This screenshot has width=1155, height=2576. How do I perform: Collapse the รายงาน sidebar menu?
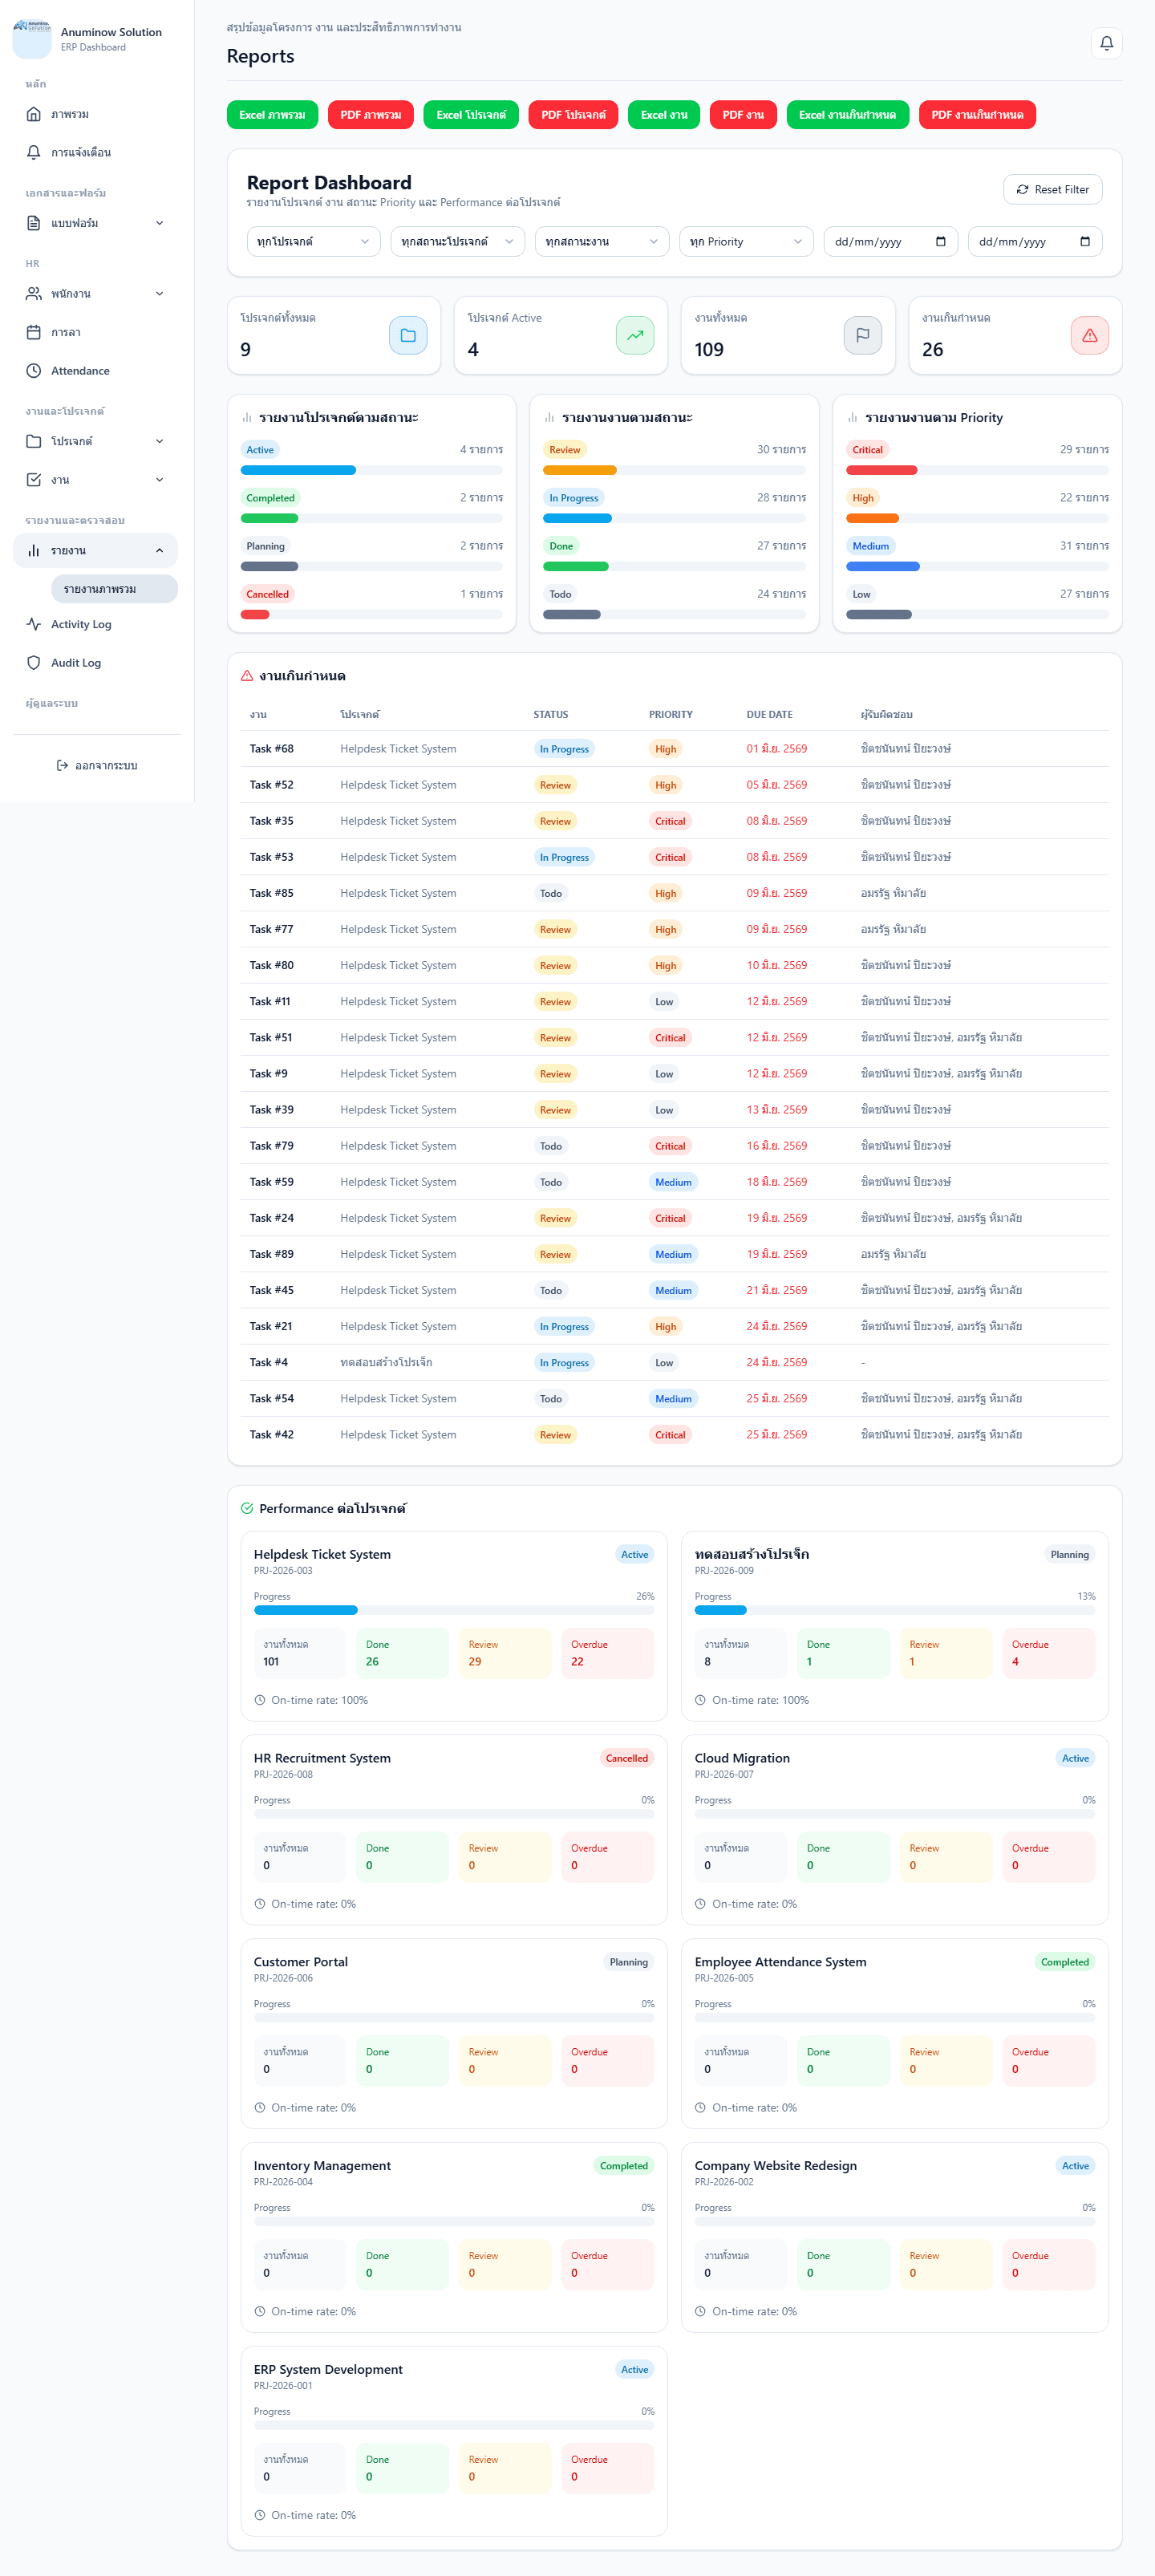(96, 551)
